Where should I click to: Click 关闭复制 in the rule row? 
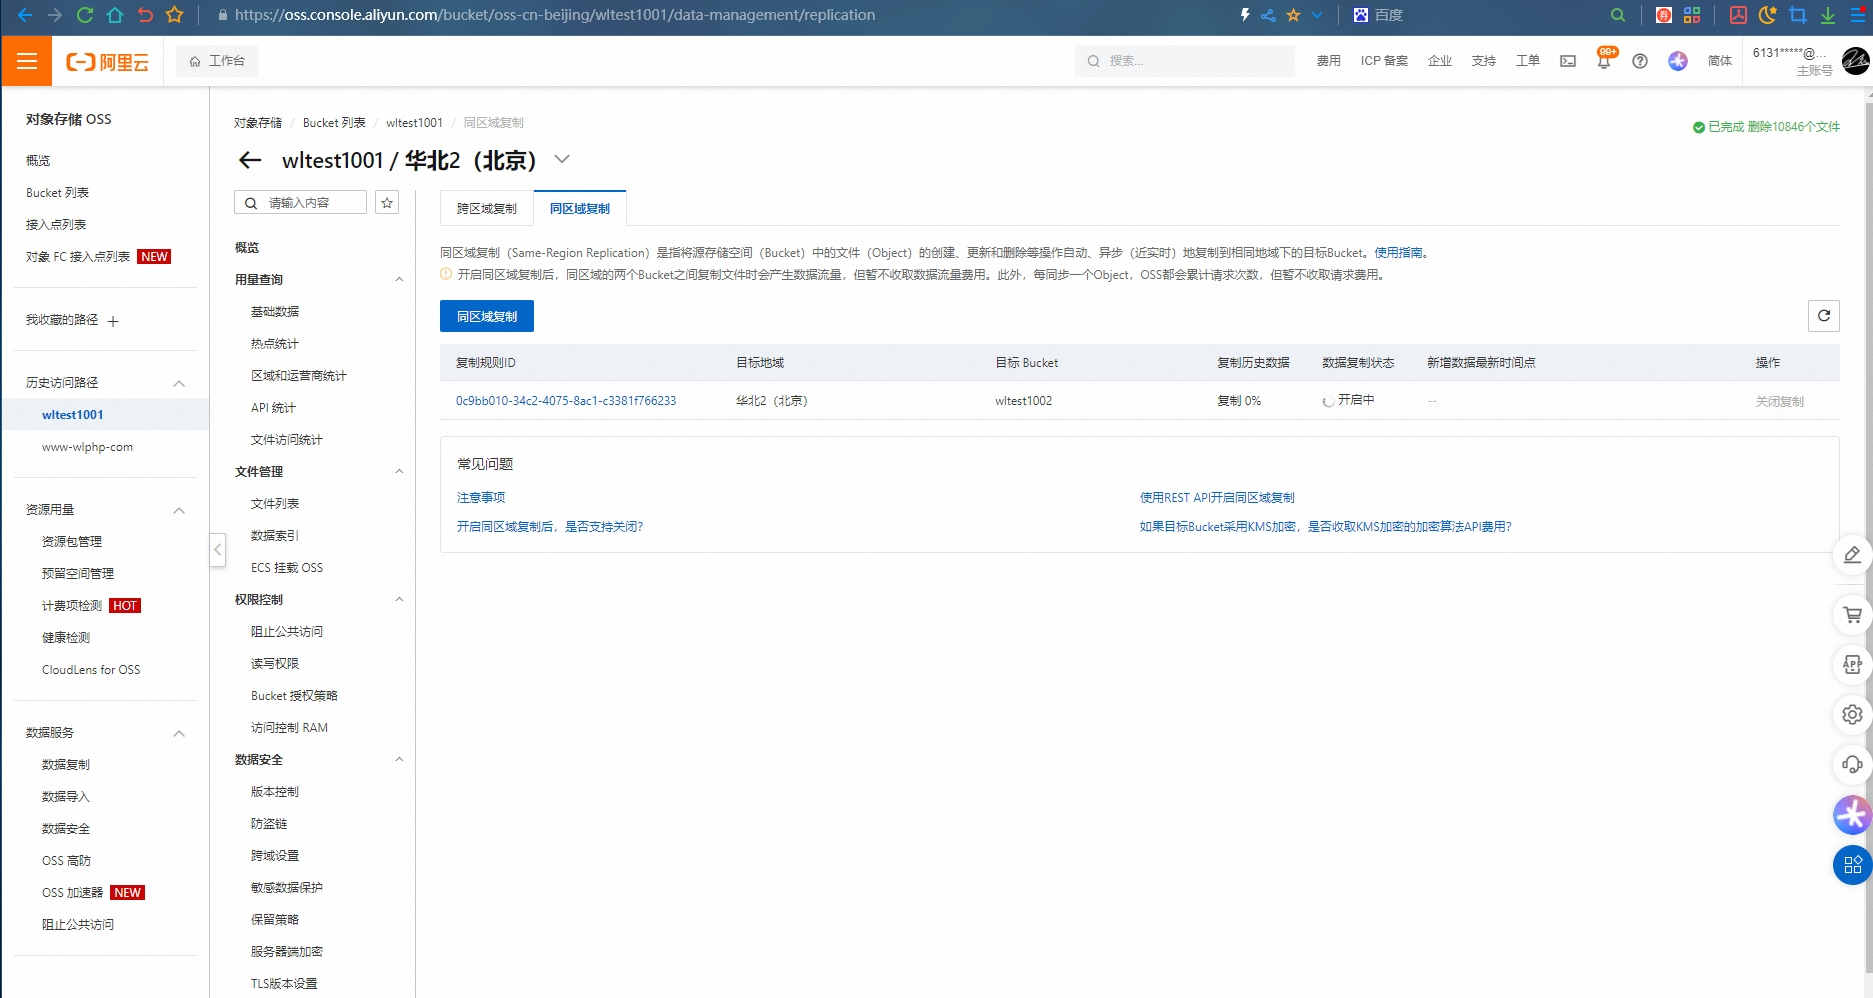1779,402
